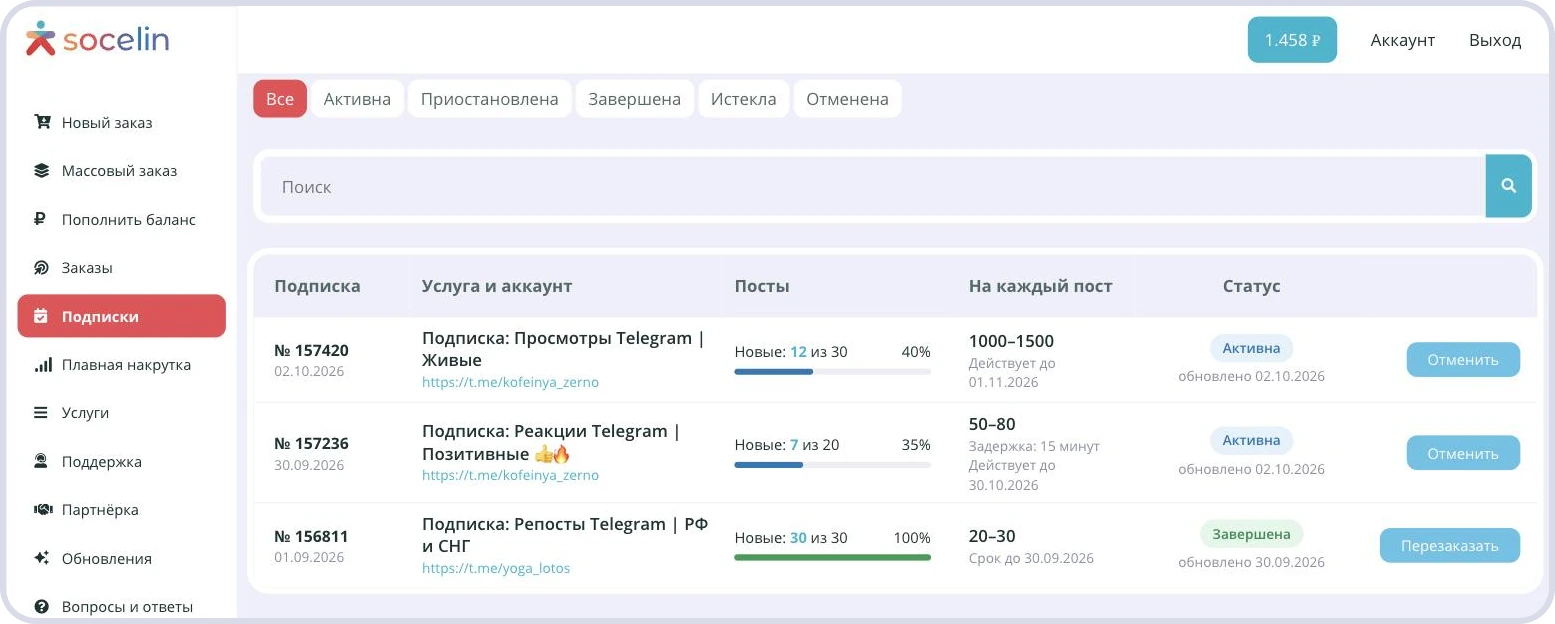Filter subscriptions by Активна
The height and width of the screenshot is (624, 1555).
[357, 99]
